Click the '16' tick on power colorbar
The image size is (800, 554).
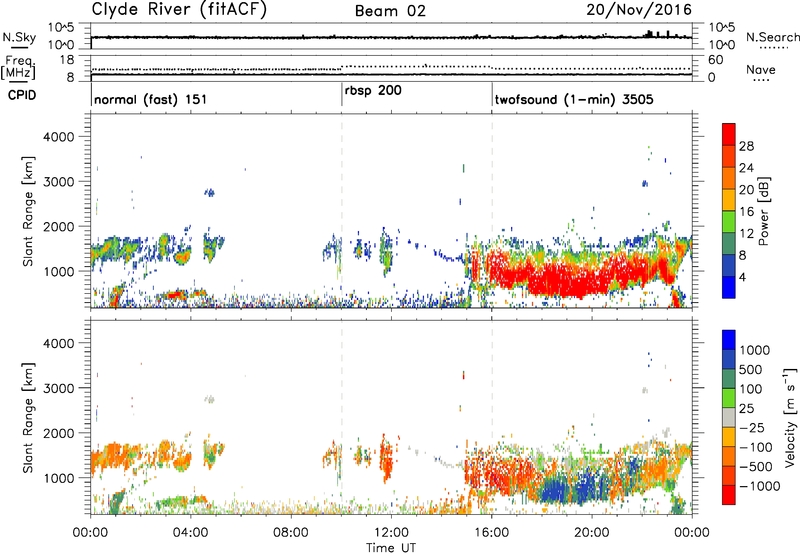pos(746,212)
